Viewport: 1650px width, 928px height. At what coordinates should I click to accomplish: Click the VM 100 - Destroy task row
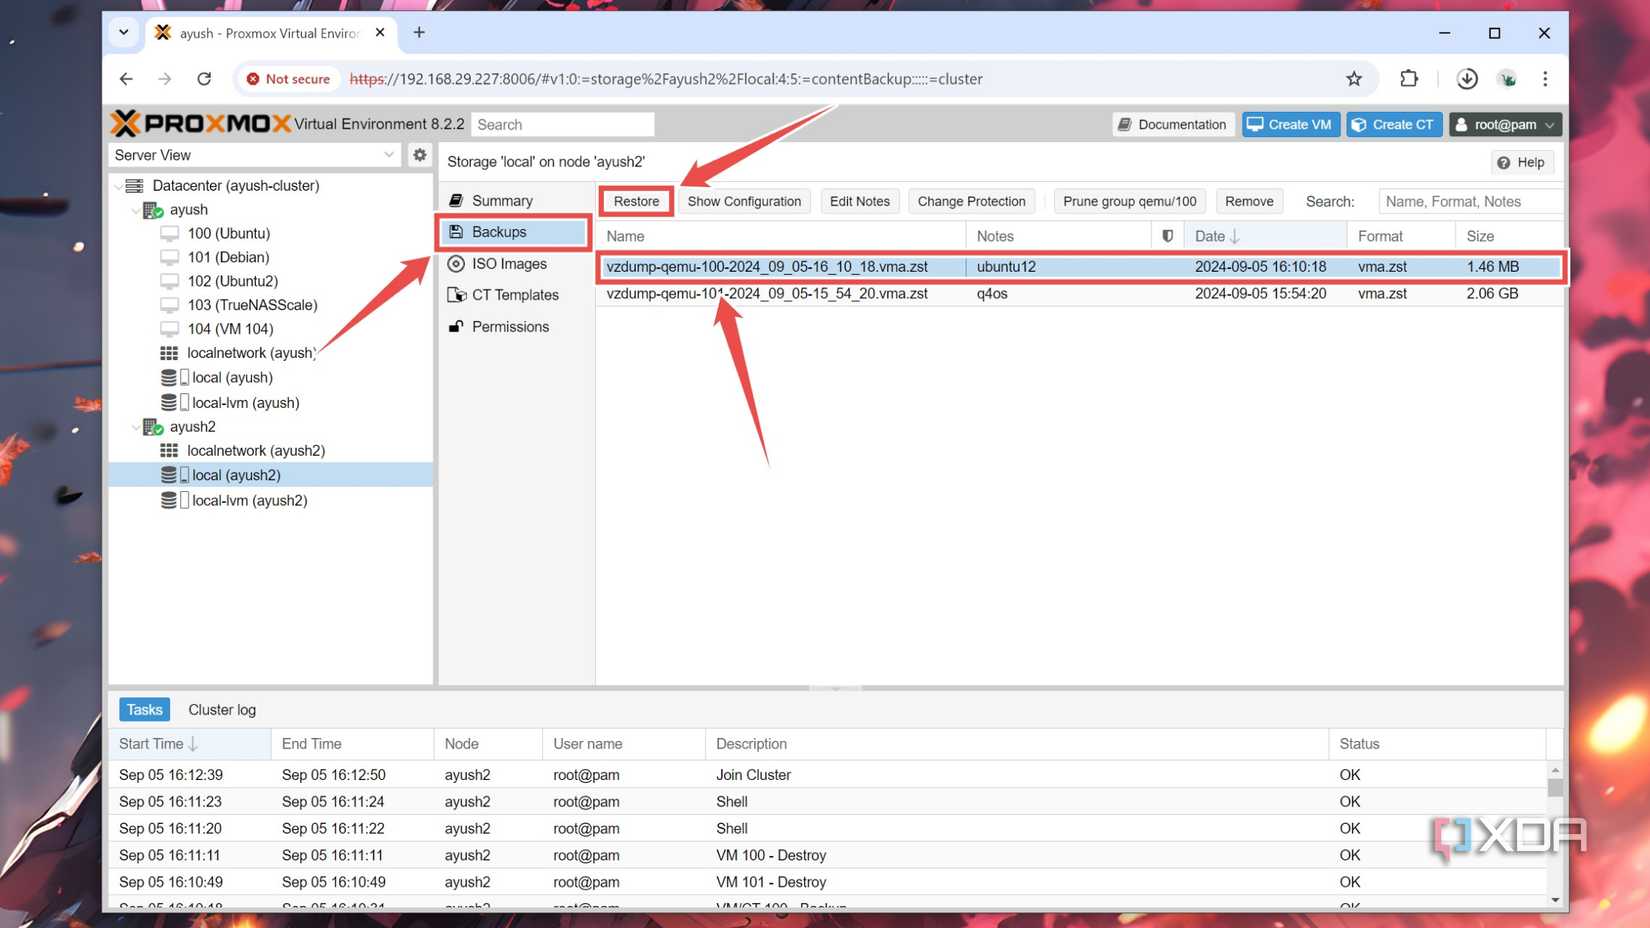point(828,855)
